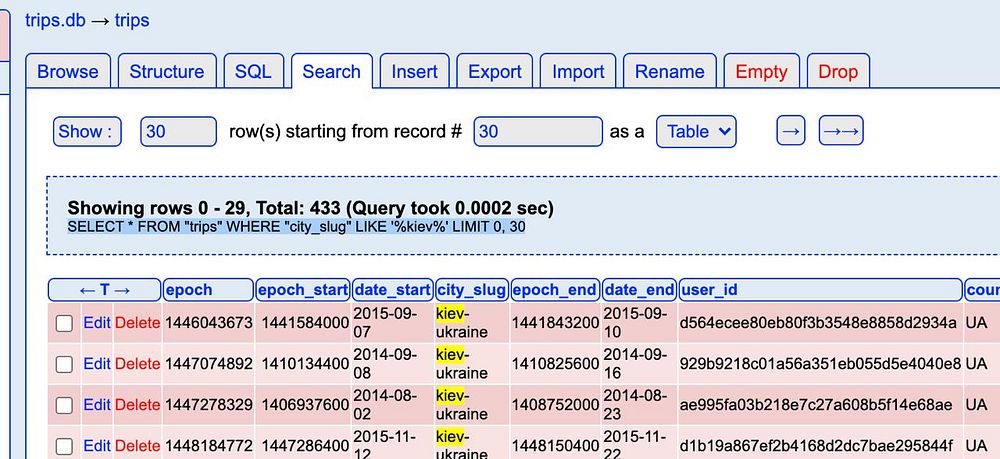
Task: Open the SQL tab
Action: click(x=253, y=71)
